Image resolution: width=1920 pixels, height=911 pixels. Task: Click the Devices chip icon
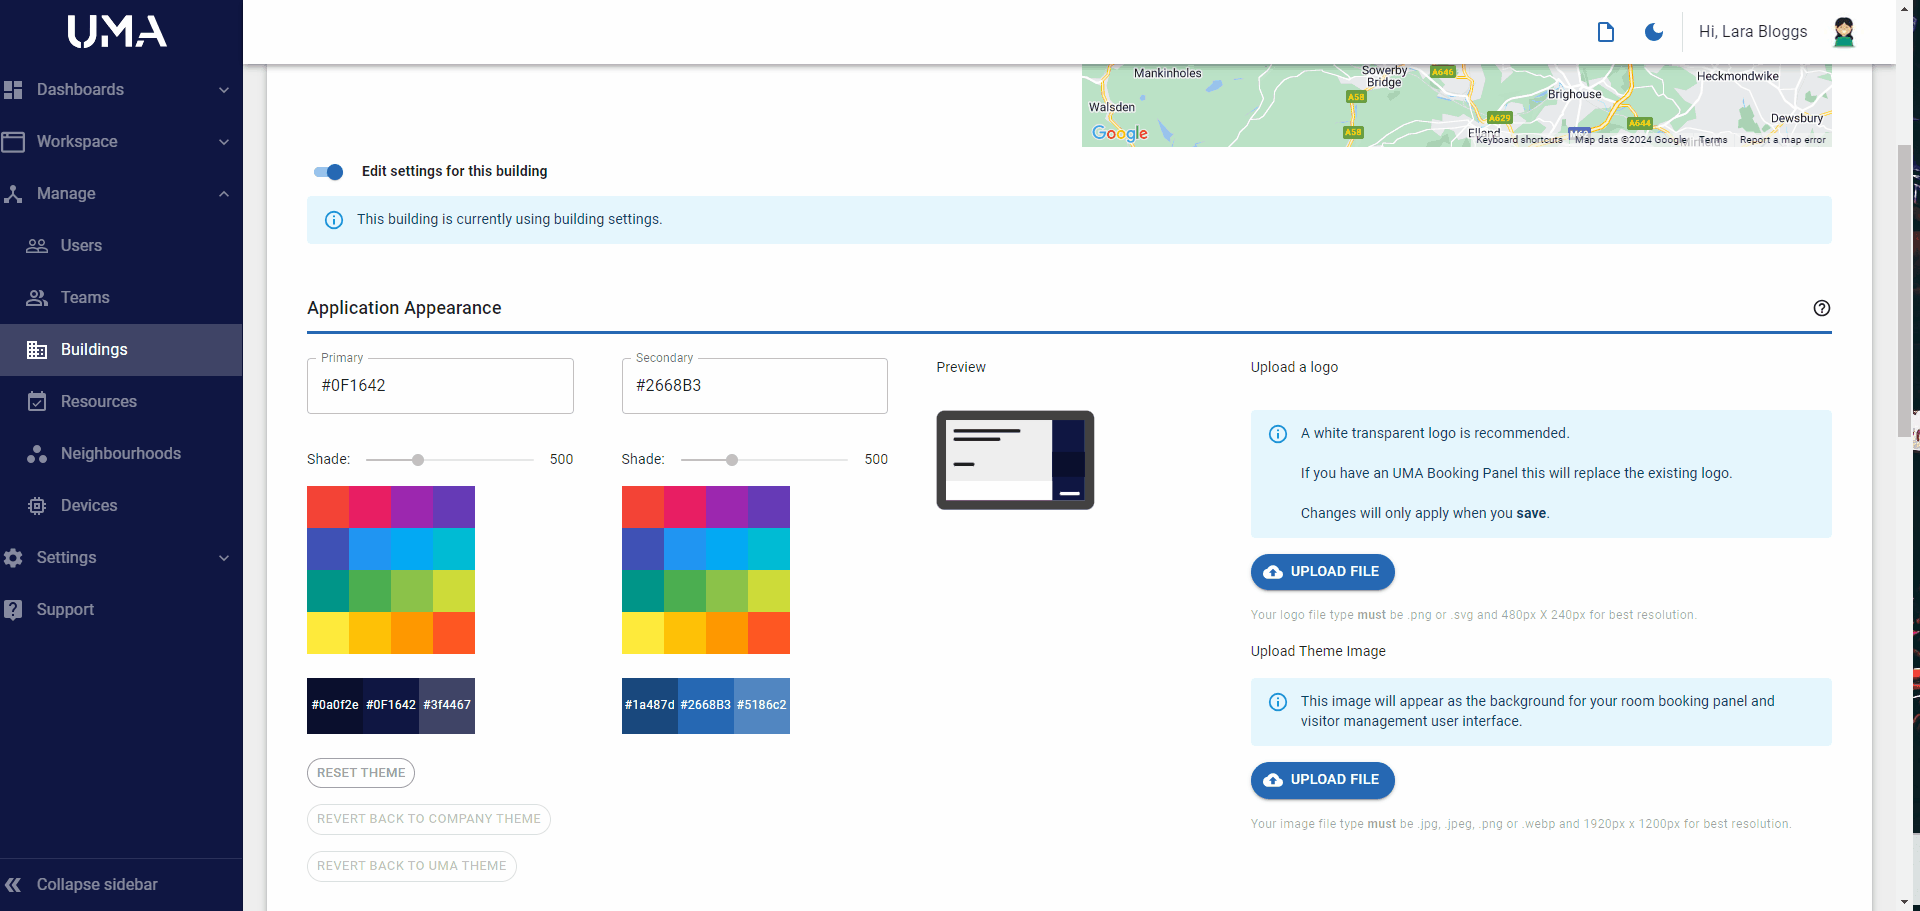coord(37,506)
